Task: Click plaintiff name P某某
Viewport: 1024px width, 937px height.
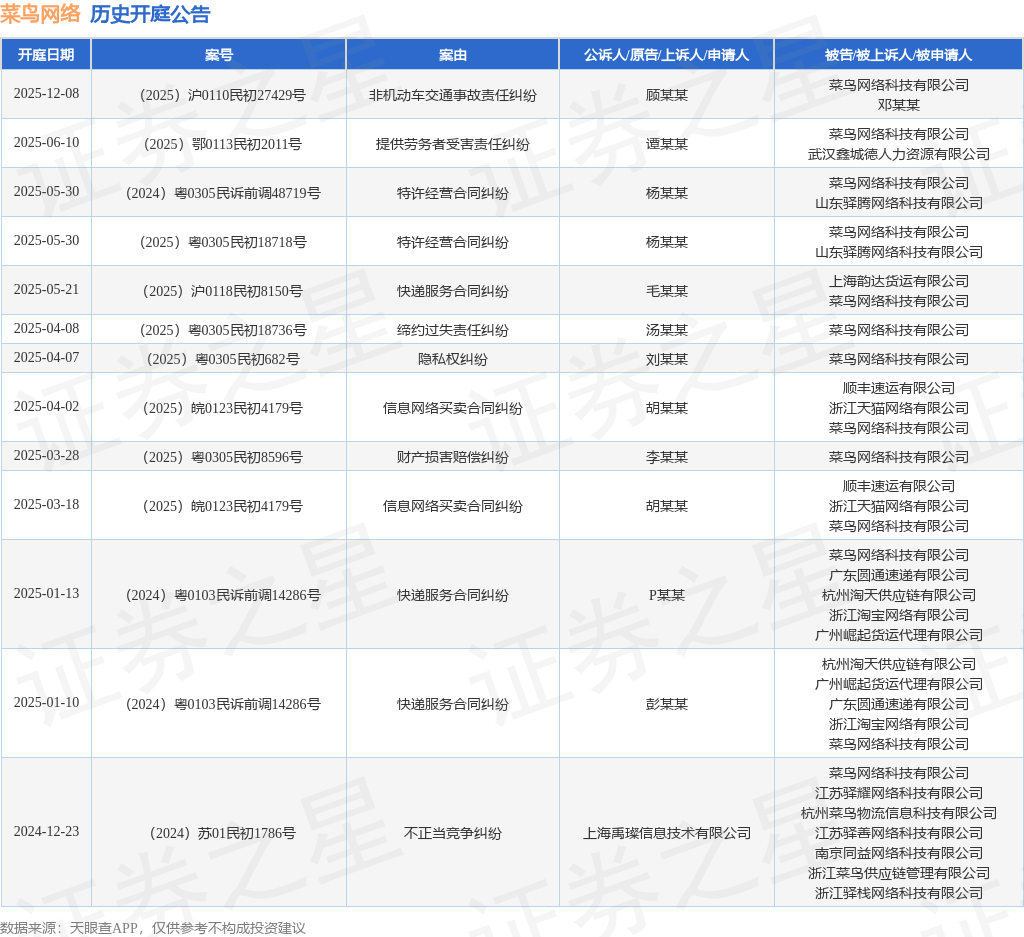Action: (667, 595)
